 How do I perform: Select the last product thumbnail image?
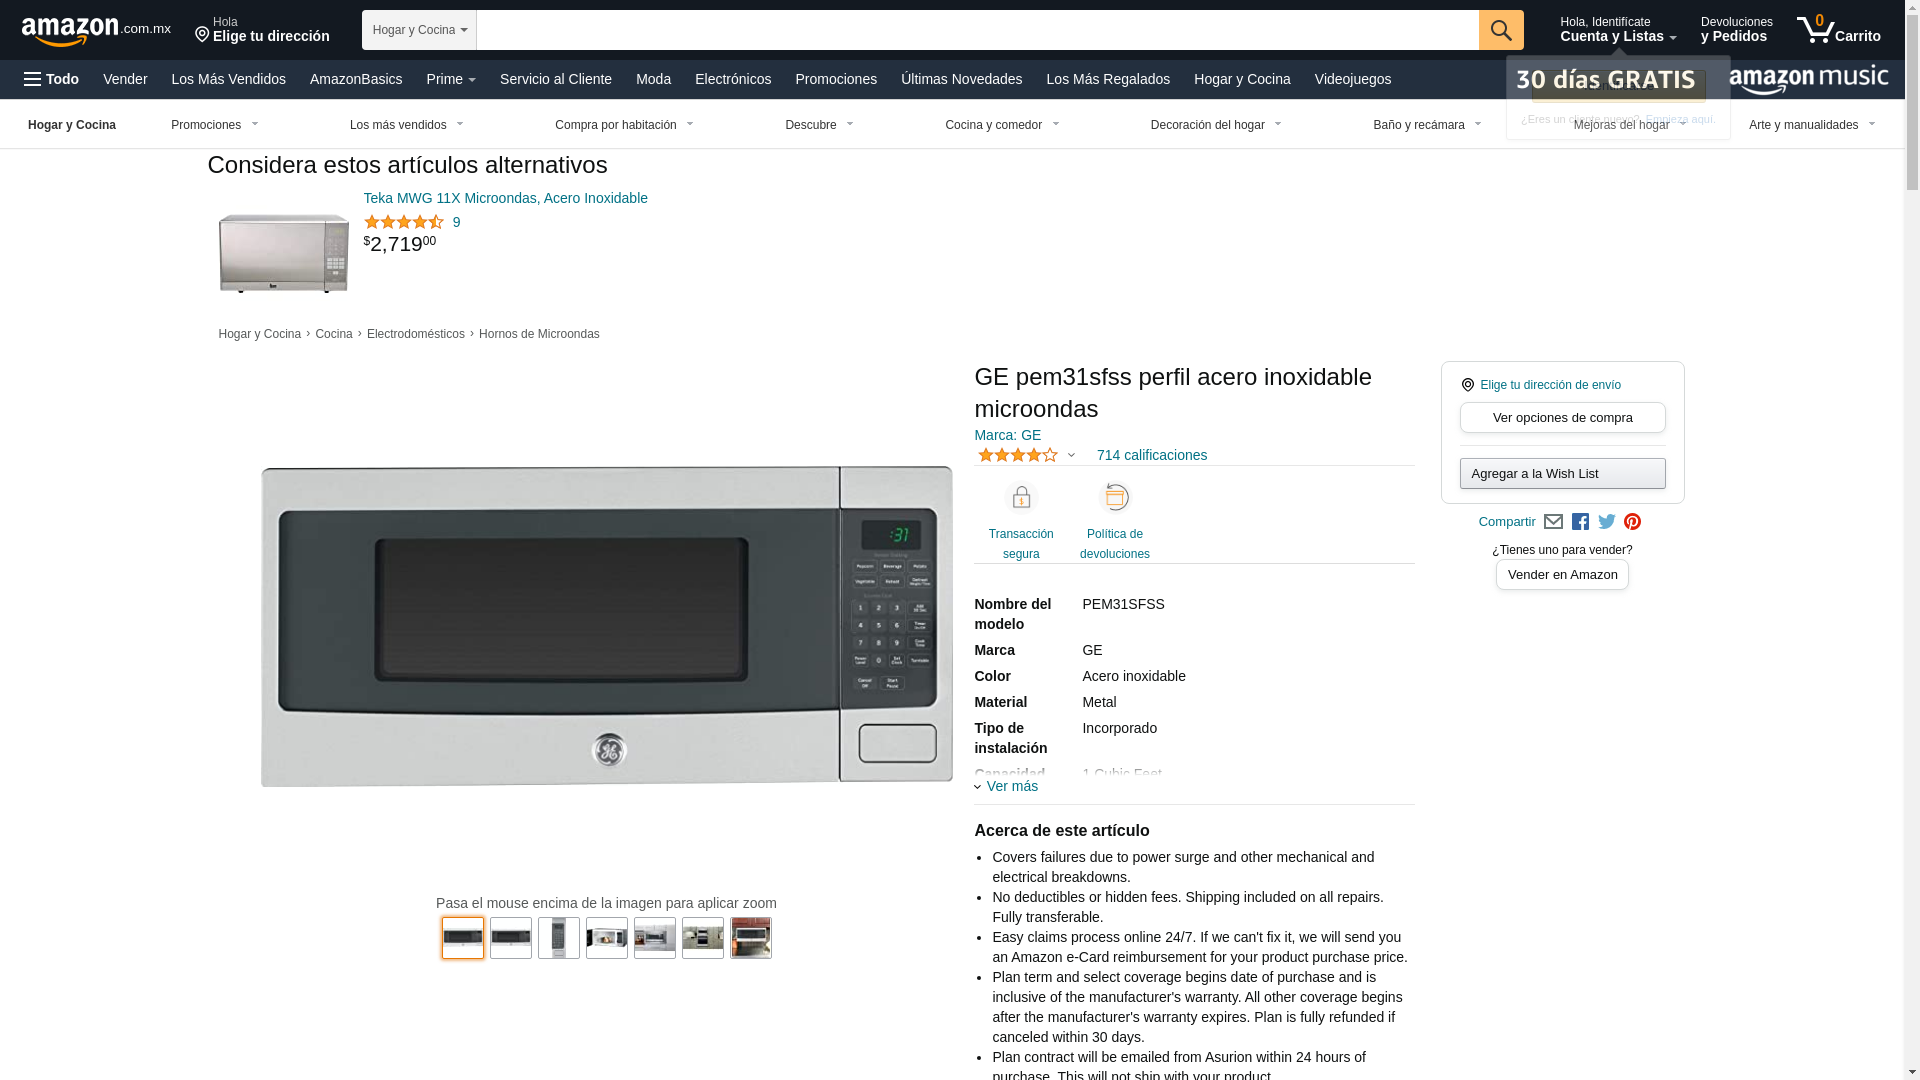tap(751, 938)
